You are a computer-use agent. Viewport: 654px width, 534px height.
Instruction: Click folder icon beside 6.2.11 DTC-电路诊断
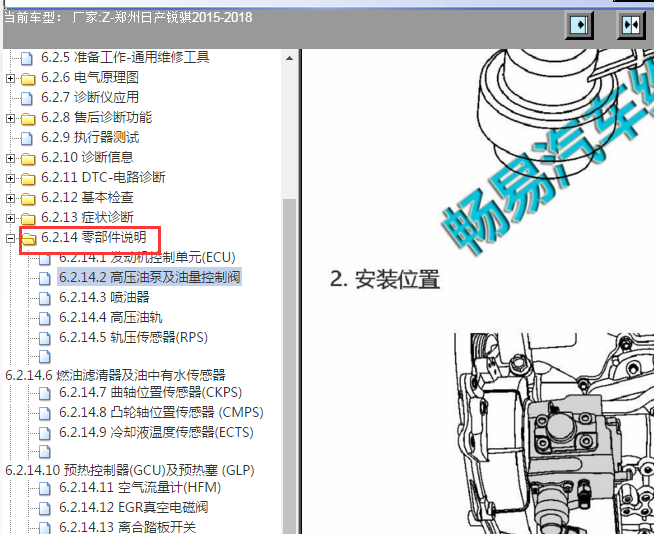tap(28, 179)
